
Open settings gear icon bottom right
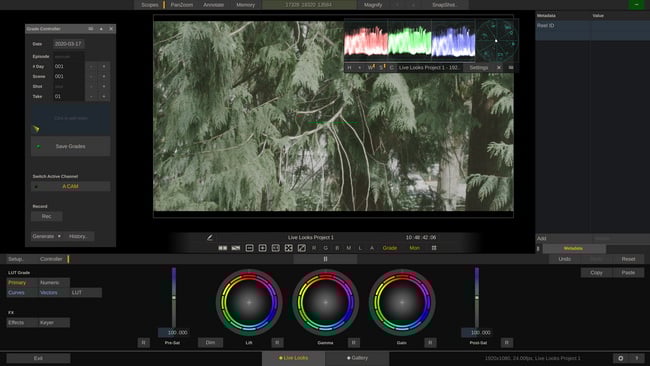pos(621,358)
